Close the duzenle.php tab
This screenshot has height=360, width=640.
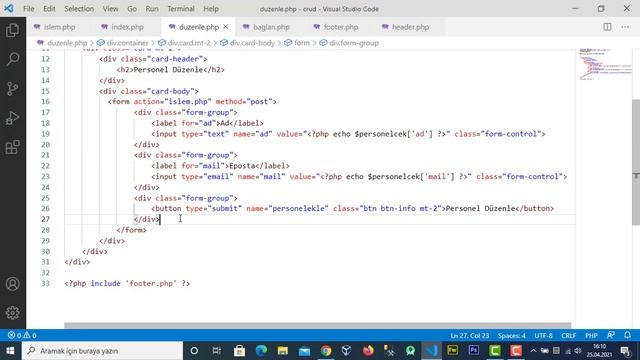pyautogui.click(x=226, y=27)
